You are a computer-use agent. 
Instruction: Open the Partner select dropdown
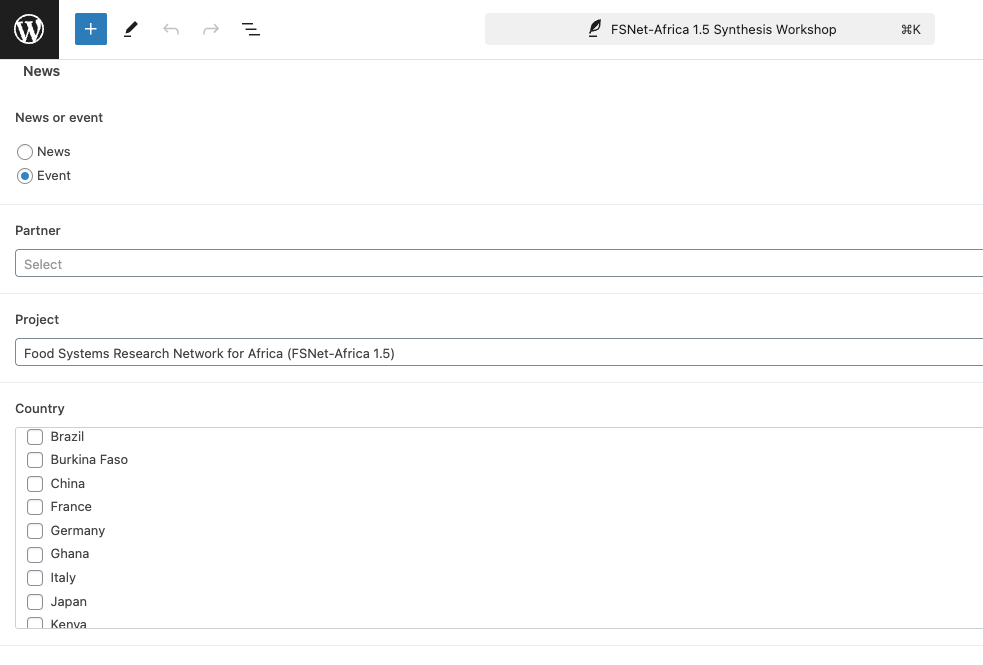(x=499, y=264)
